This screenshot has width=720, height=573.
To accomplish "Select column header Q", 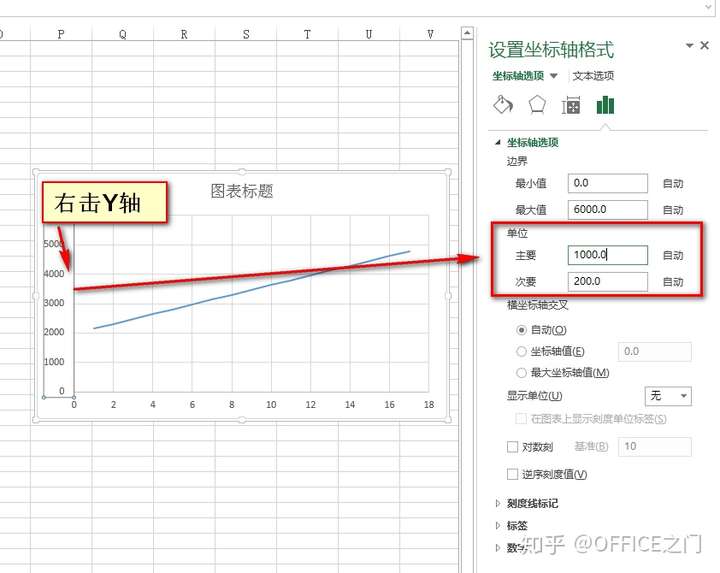I will (x=123, y=34).
